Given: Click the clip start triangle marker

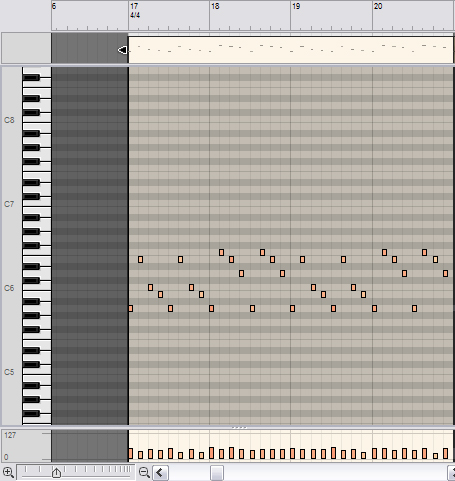Looking at the screenshot, I should (122, 50).
